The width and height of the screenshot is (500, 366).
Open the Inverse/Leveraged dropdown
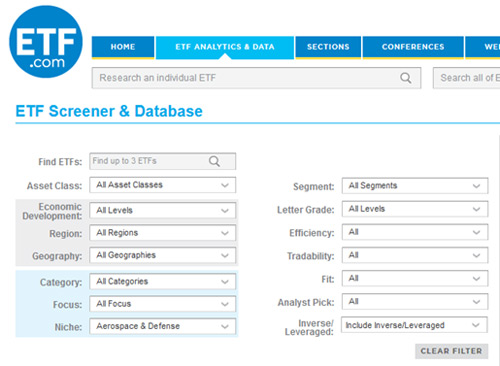point(414,325)
